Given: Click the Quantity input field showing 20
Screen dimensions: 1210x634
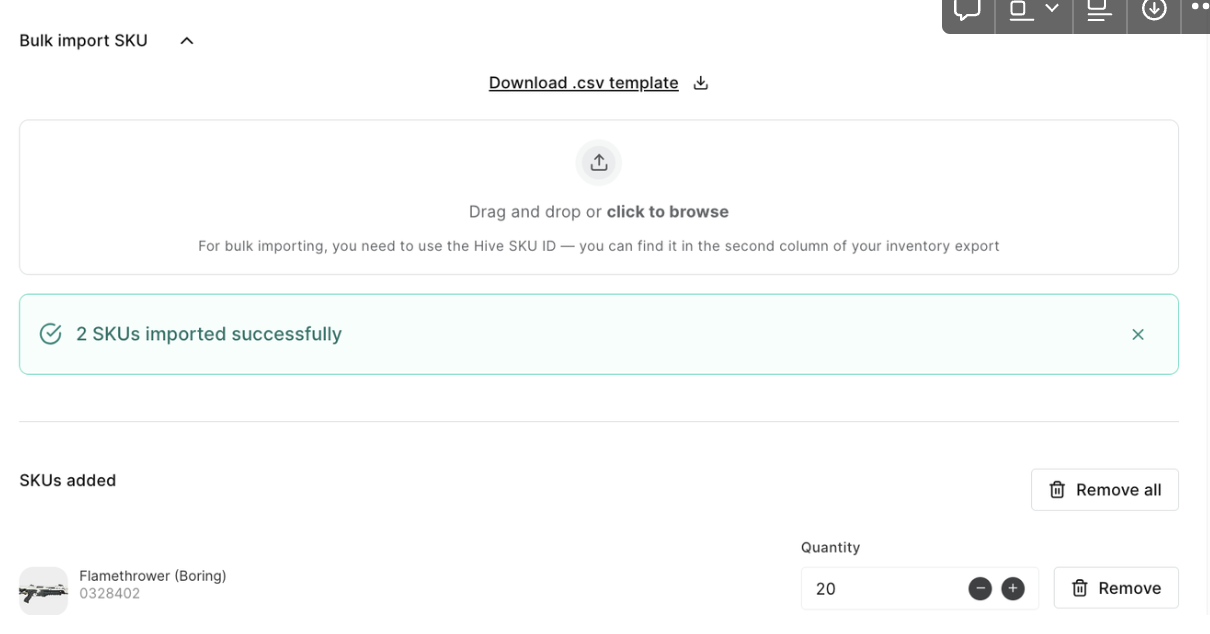Looking at the screenshot, I should click(x=880, y=589).
